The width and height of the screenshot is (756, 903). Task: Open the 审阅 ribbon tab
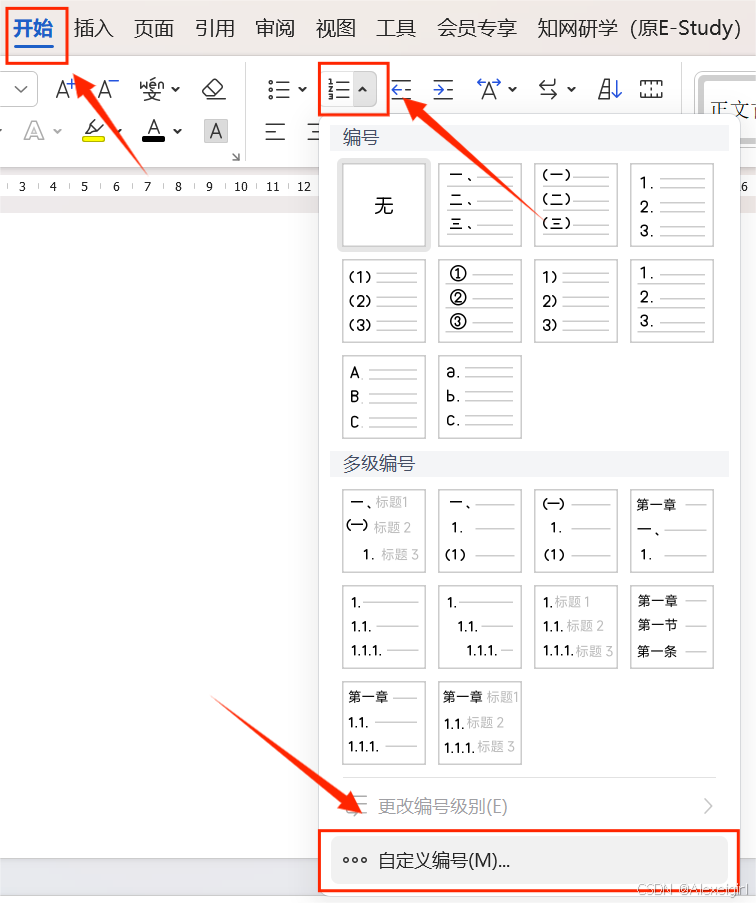(x=275, y=28)
